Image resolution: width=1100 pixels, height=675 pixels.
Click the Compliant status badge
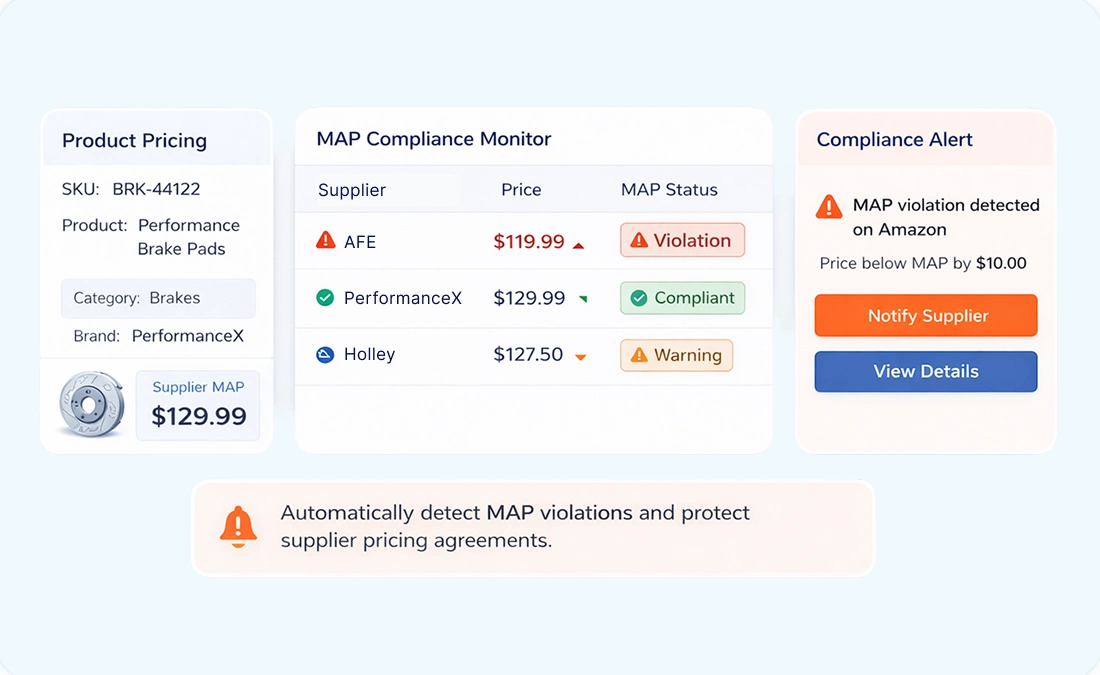pyautogui.click(x=682, y=298)
